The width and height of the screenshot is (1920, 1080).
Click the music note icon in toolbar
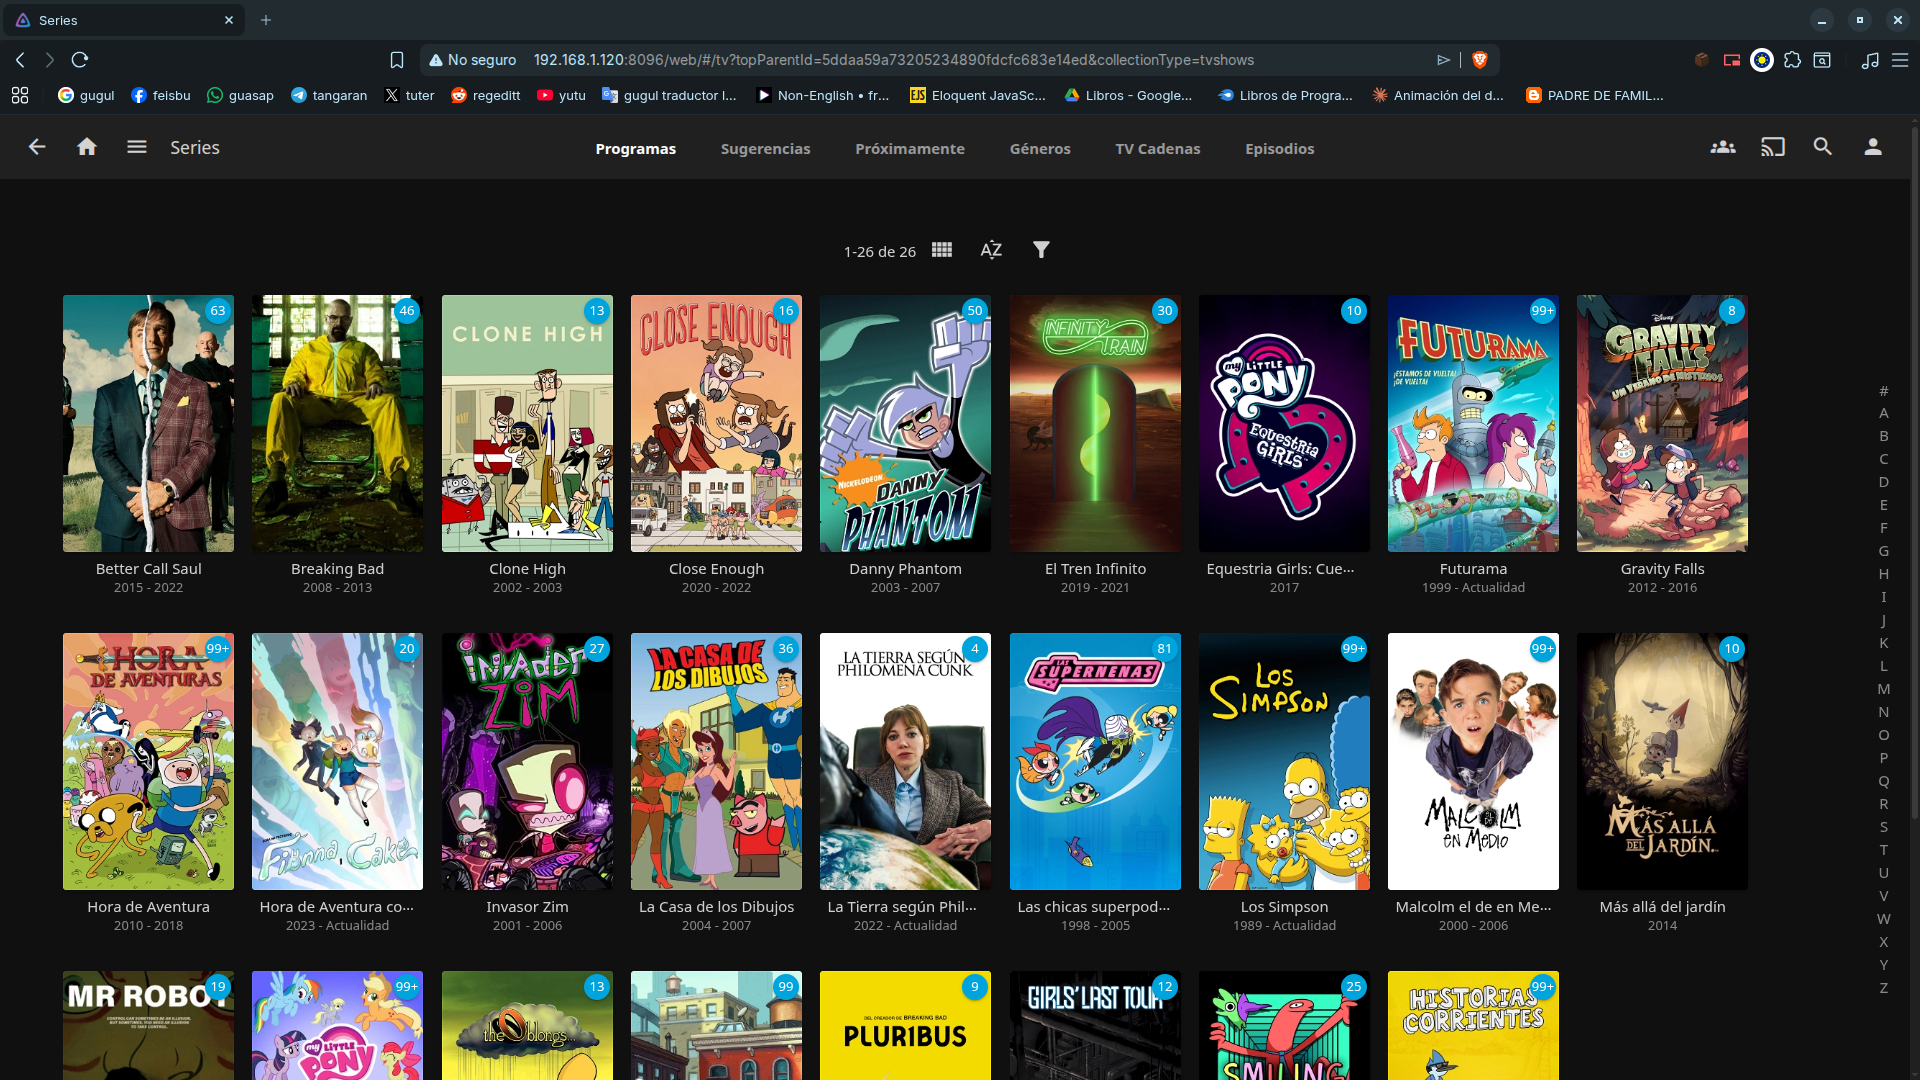click(1870, 60)
